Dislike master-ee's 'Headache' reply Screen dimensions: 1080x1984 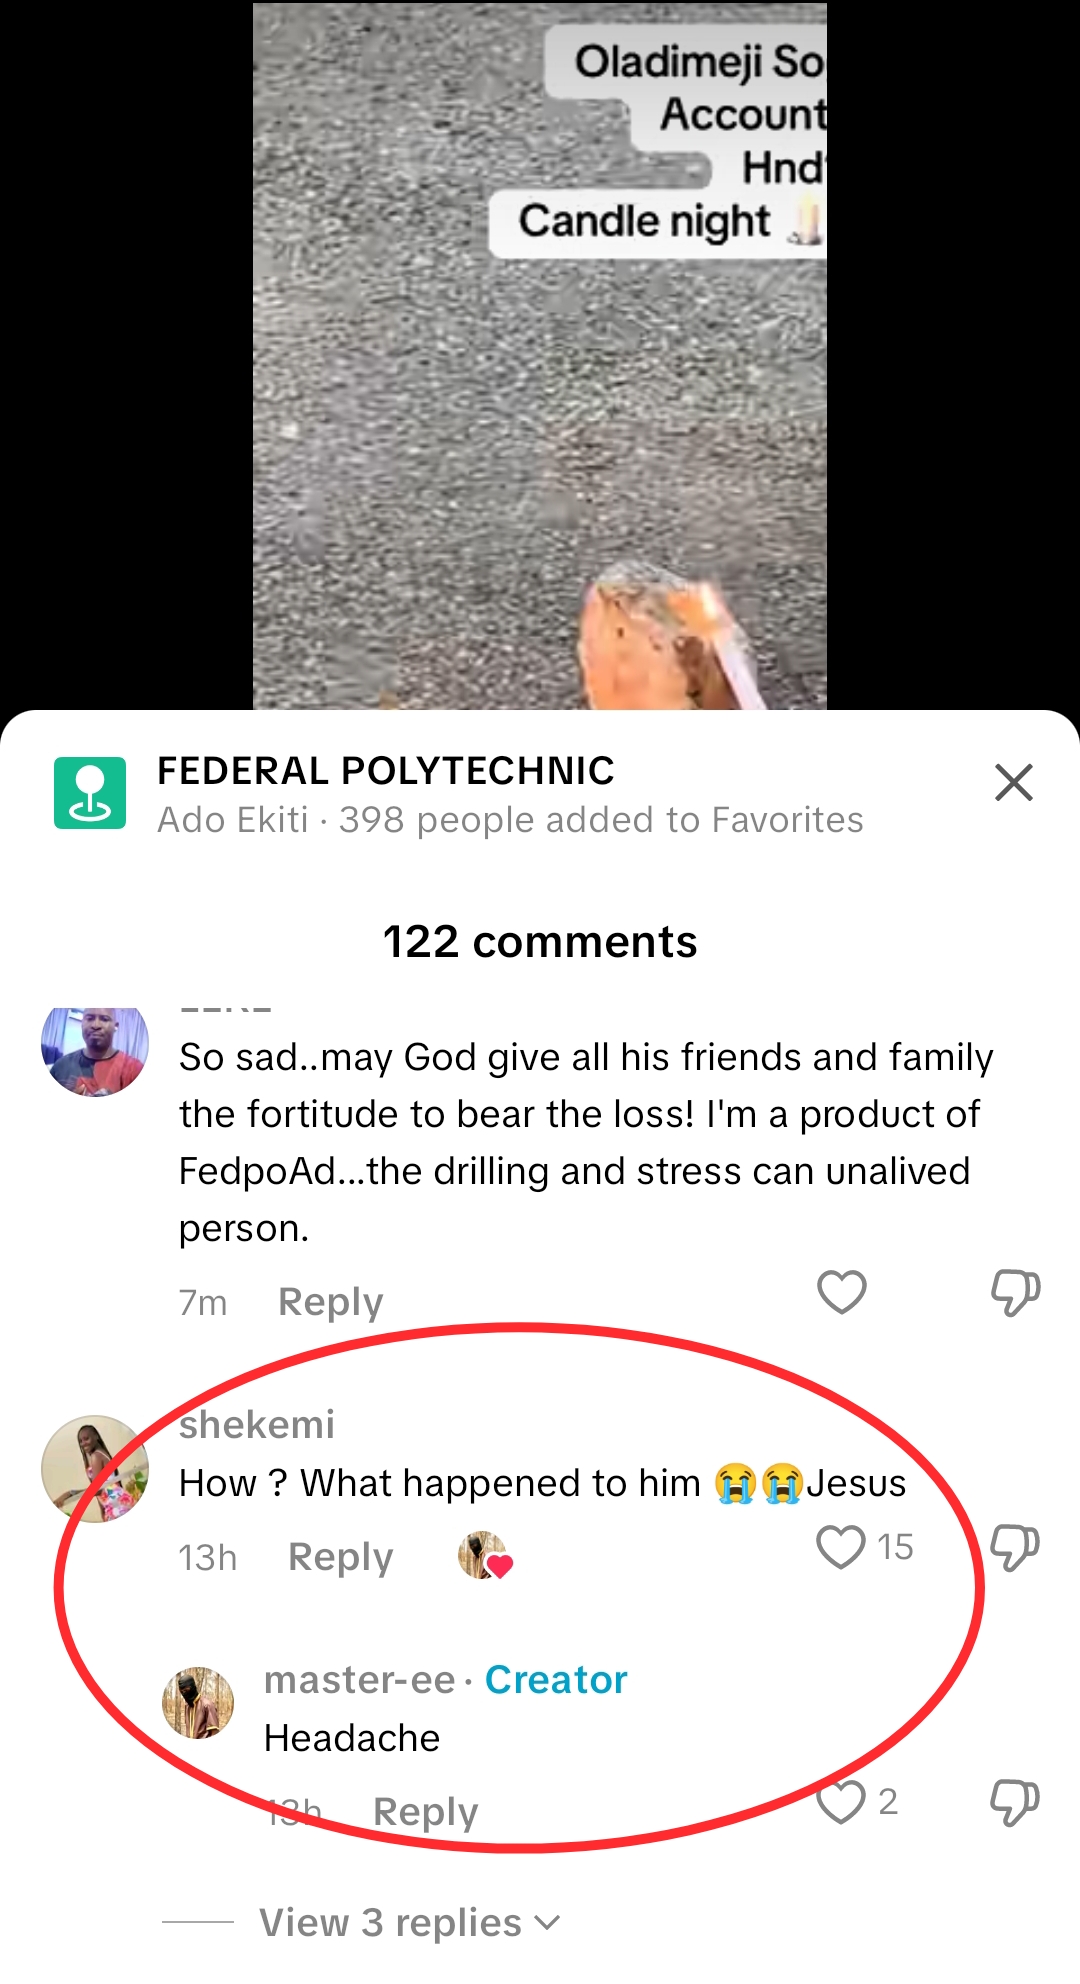pyautogui.click(x=1015, y=1802)
